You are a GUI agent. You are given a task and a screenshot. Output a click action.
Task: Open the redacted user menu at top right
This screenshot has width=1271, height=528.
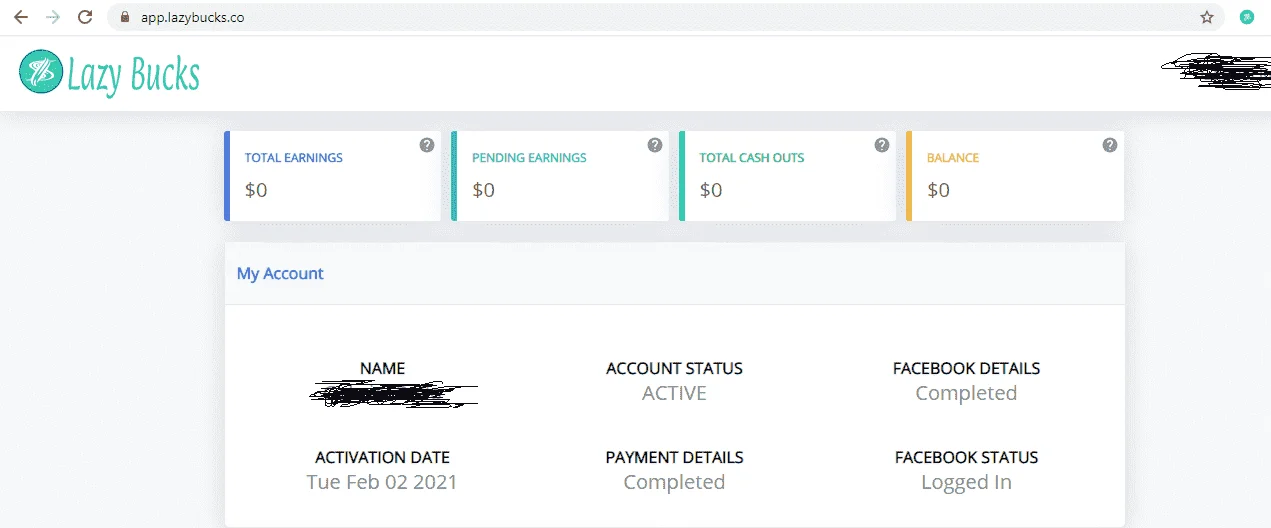pyautogui.click(x=1215, y=73)
